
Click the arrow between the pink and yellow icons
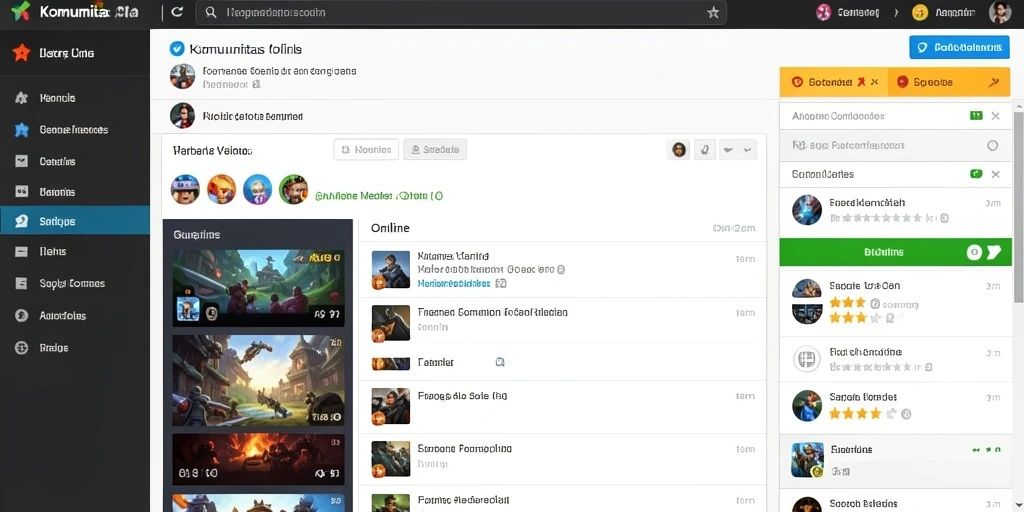point(897,12)
